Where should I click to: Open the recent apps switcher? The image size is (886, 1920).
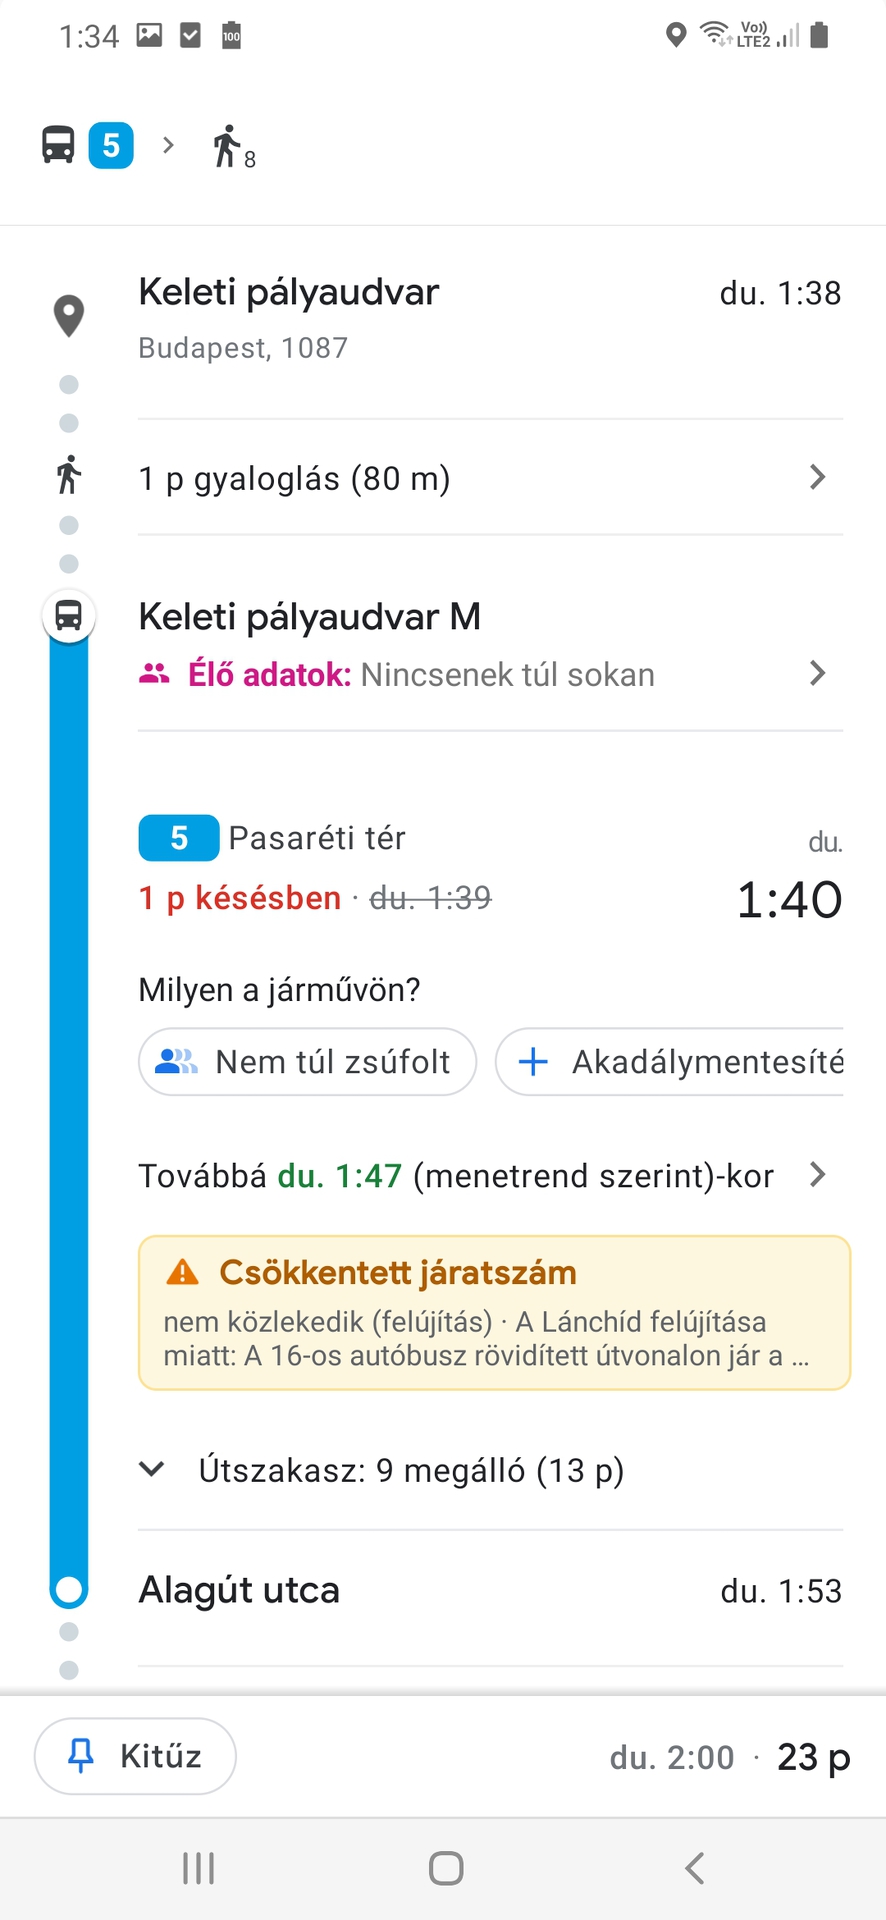[198, 1868]
